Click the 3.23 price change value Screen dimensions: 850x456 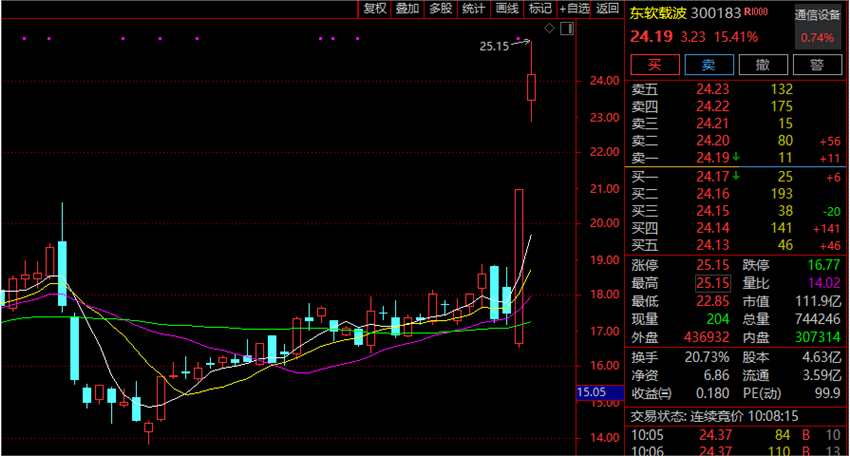point(693,37)
